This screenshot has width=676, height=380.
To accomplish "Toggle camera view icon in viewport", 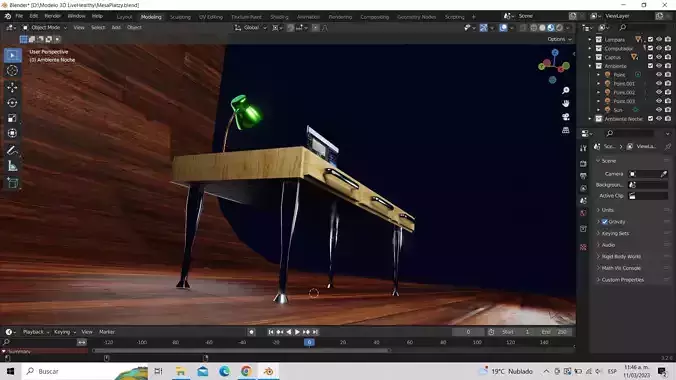I will coord(566,117).
